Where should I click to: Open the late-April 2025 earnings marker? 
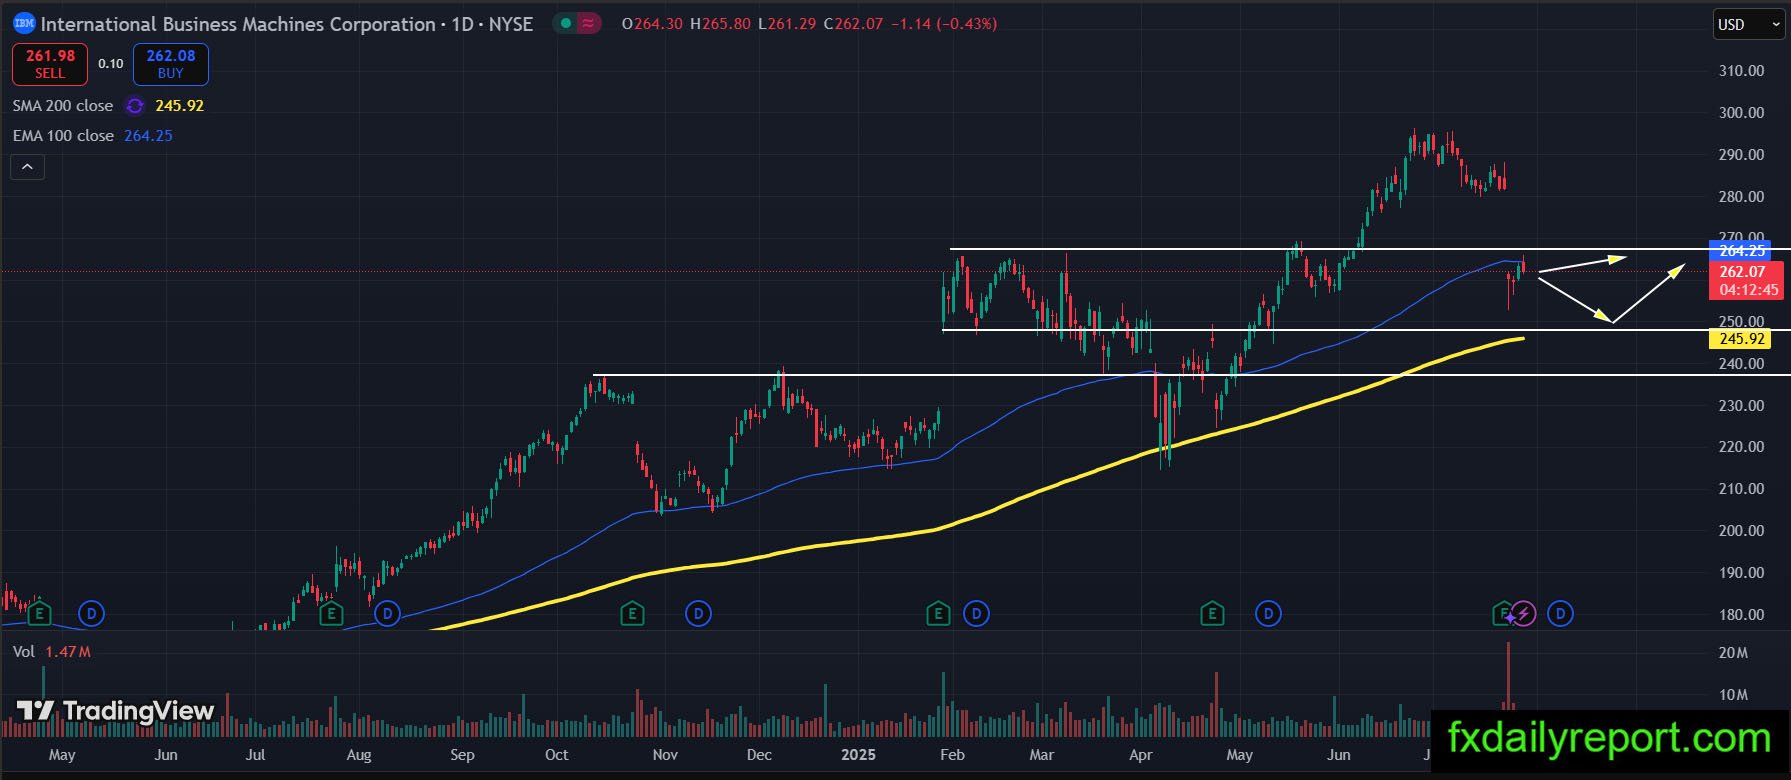pyautogui.click(x=1212, y=613)
